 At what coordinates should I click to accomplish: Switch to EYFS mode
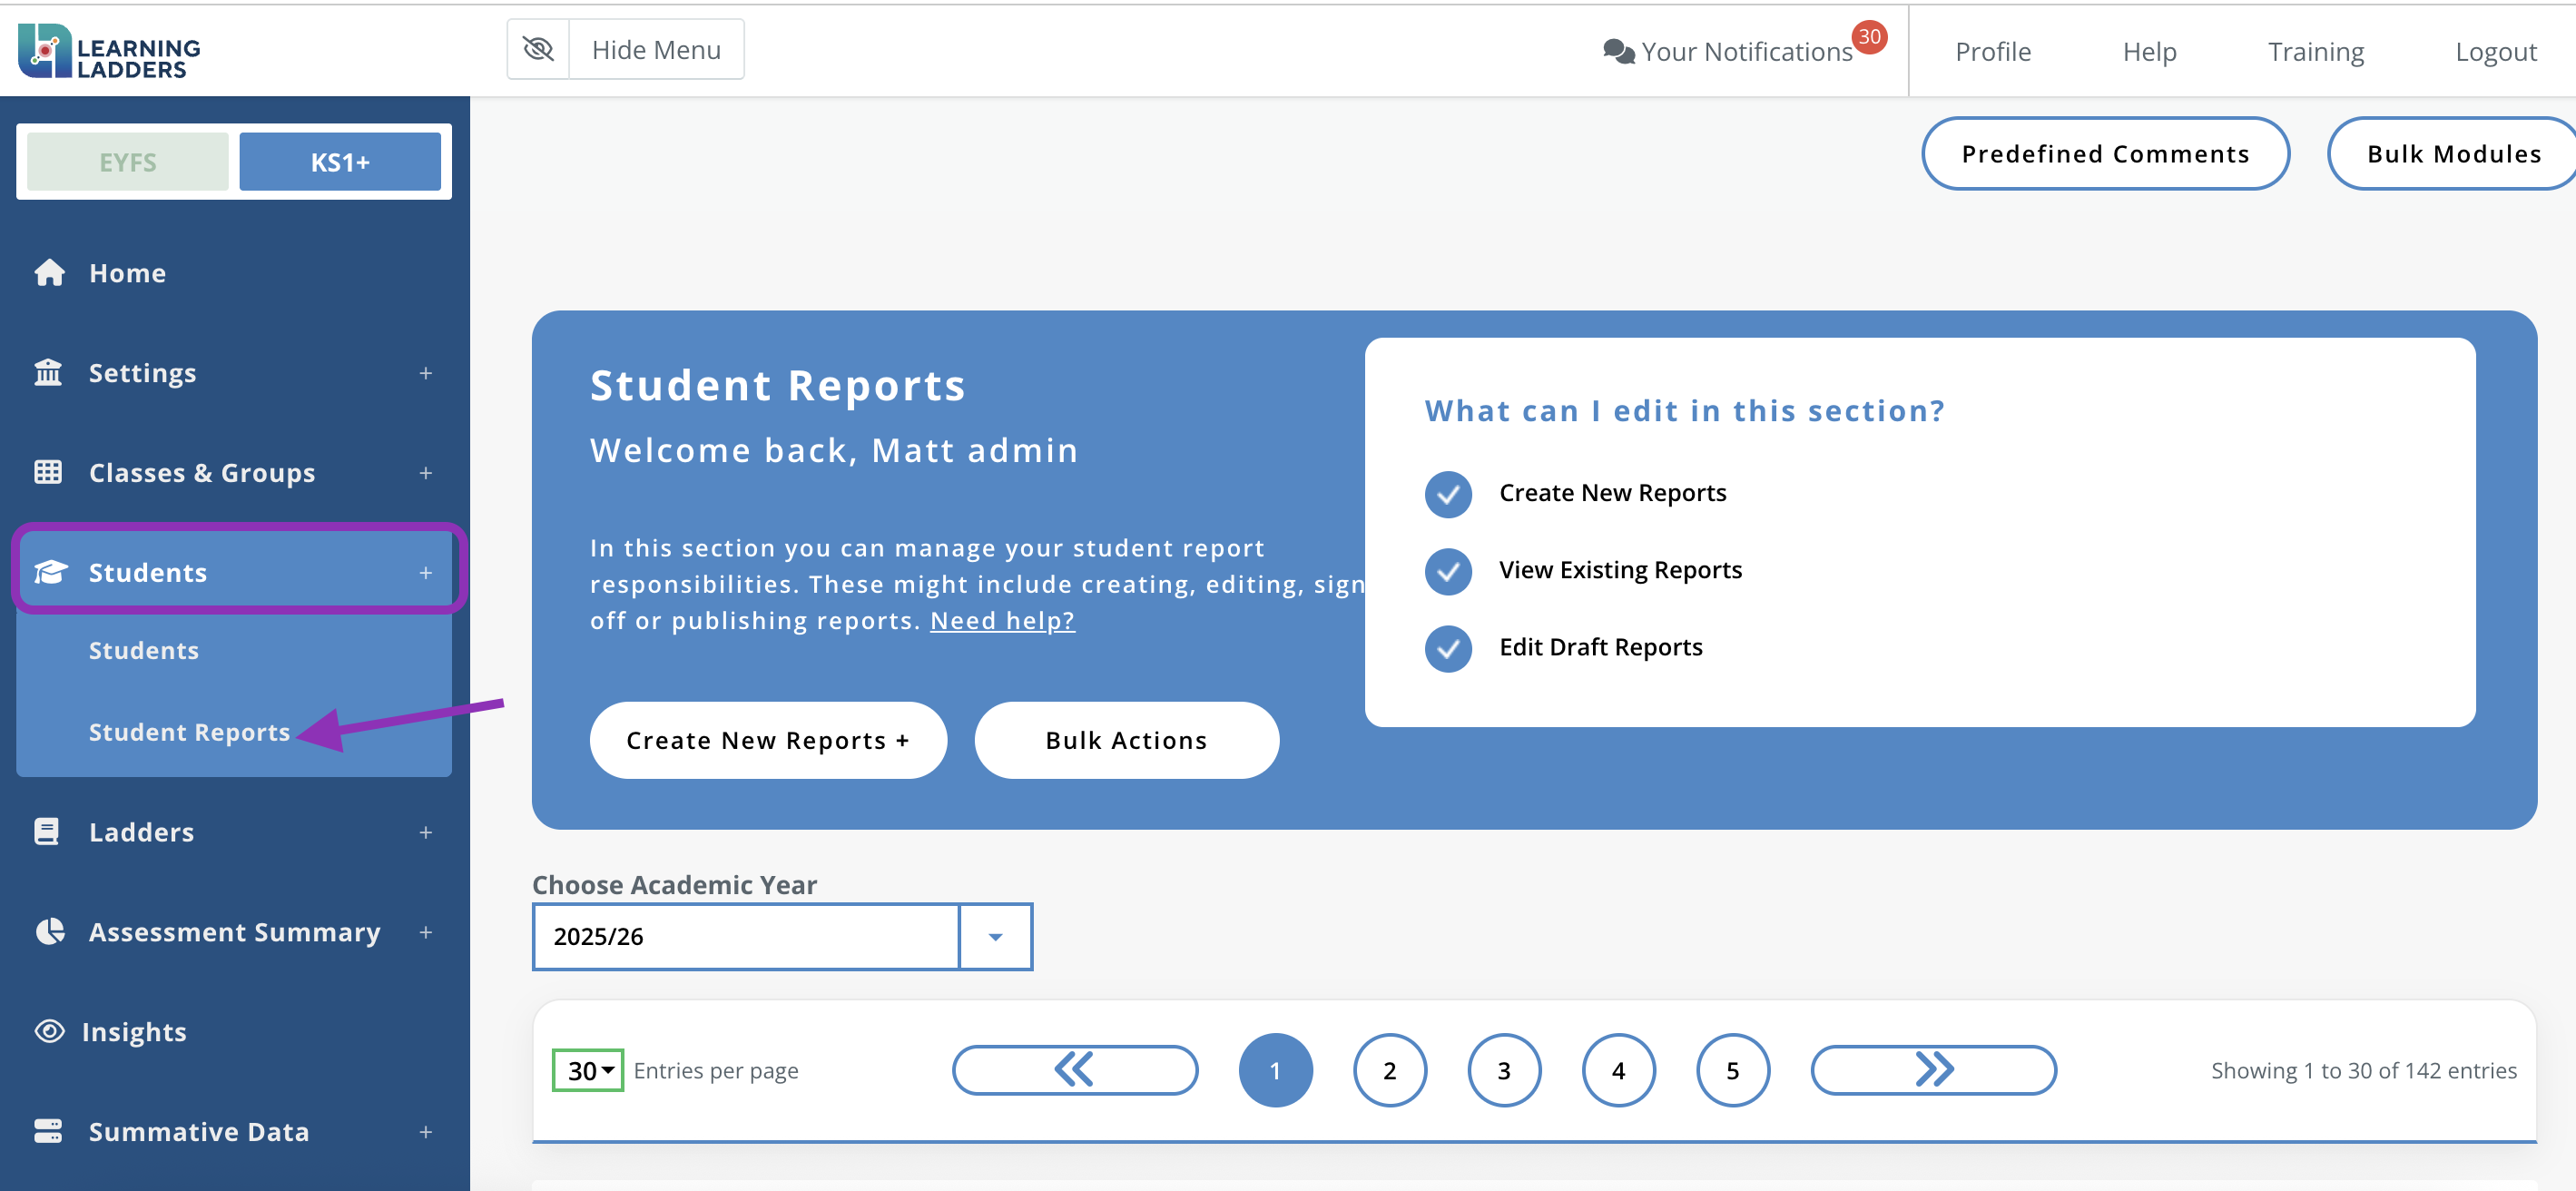click(128, 162)
